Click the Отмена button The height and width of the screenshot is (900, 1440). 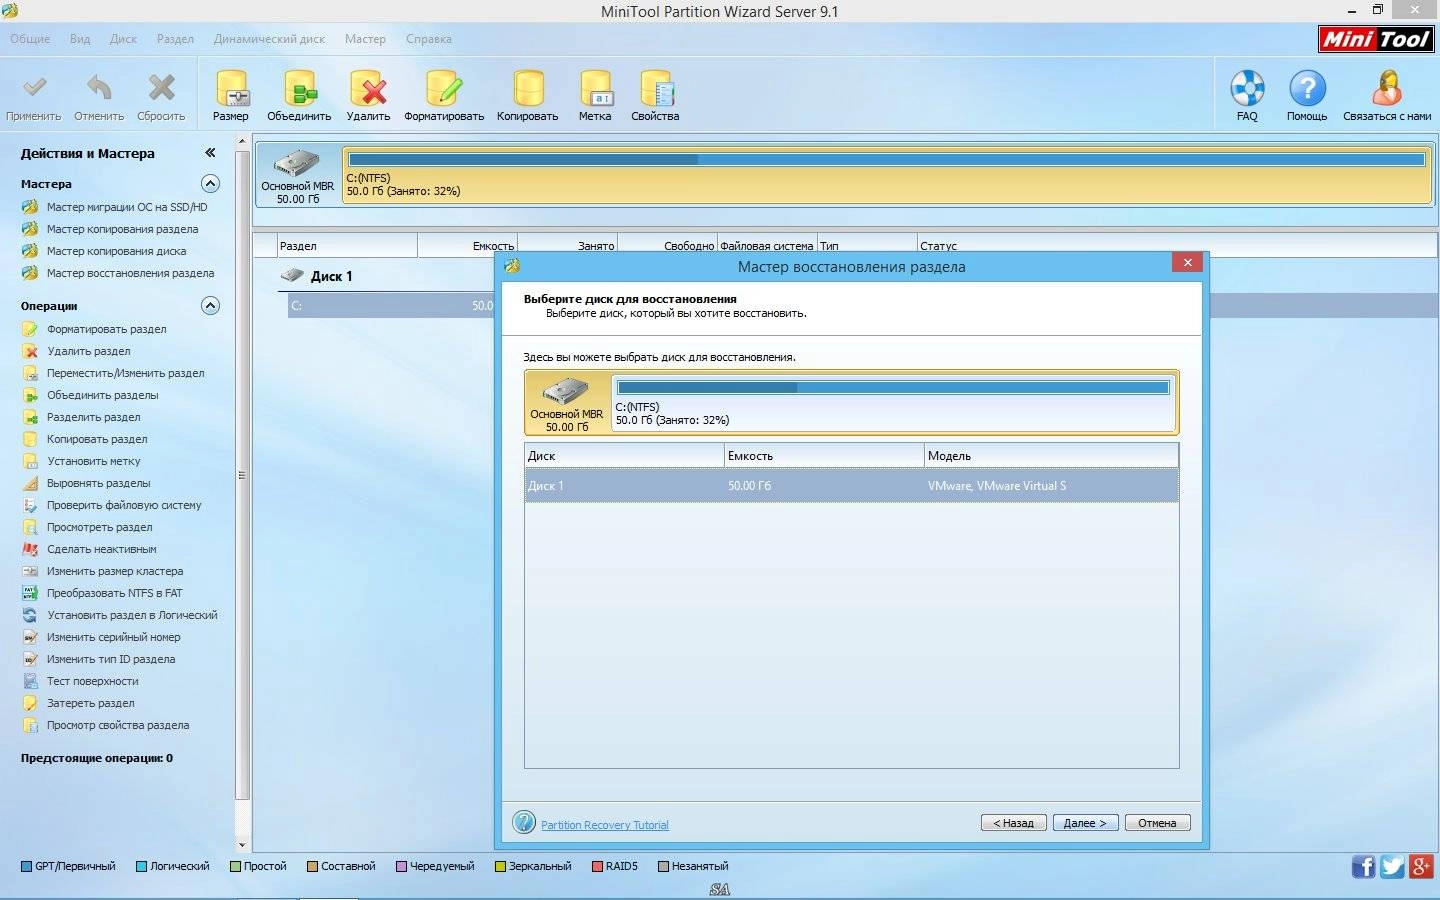pyautogui.click(x=1157, y=823)
